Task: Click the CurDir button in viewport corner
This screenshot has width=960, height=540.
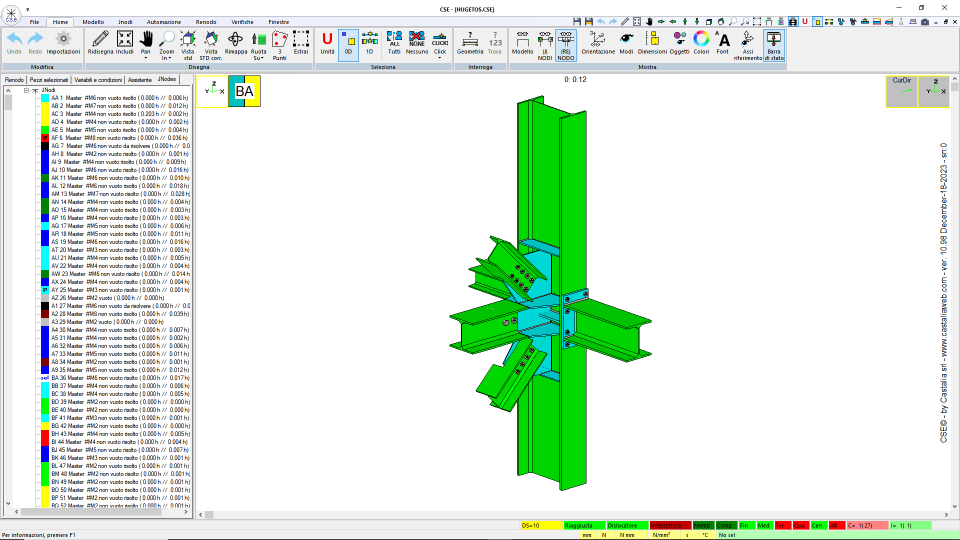Action: [x=901, y=91]
